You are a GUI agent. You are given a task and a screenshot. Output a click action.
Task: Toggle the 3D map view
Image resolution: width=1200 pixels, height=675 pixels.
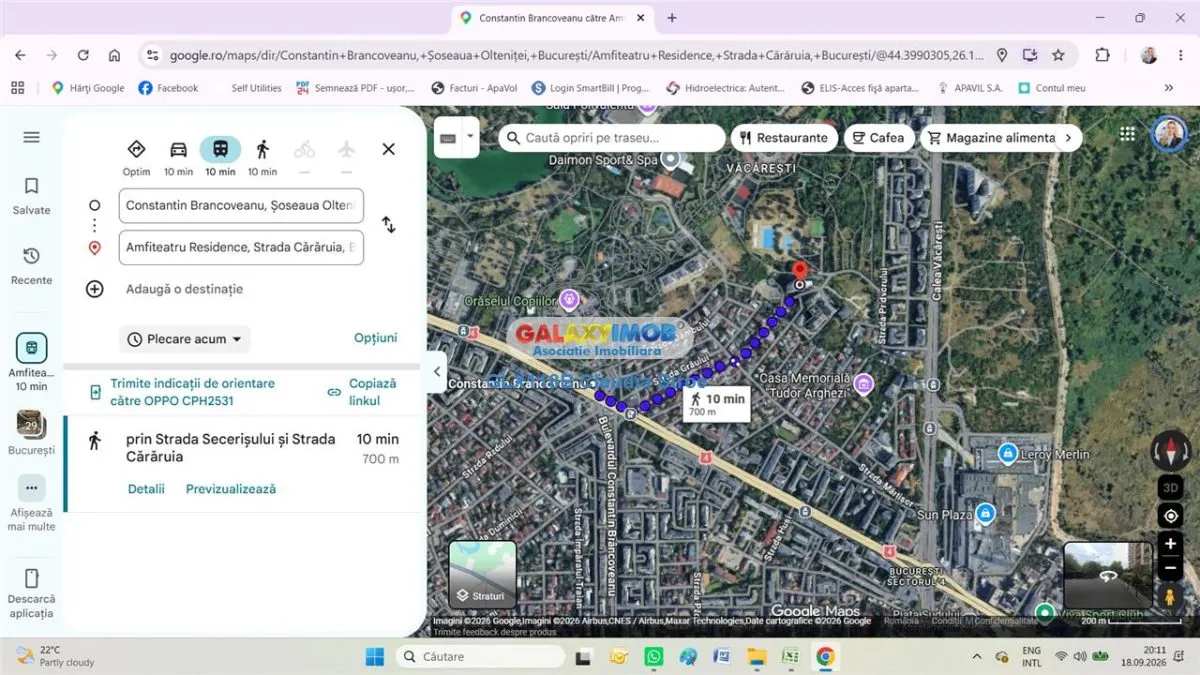pos(1170,487)
